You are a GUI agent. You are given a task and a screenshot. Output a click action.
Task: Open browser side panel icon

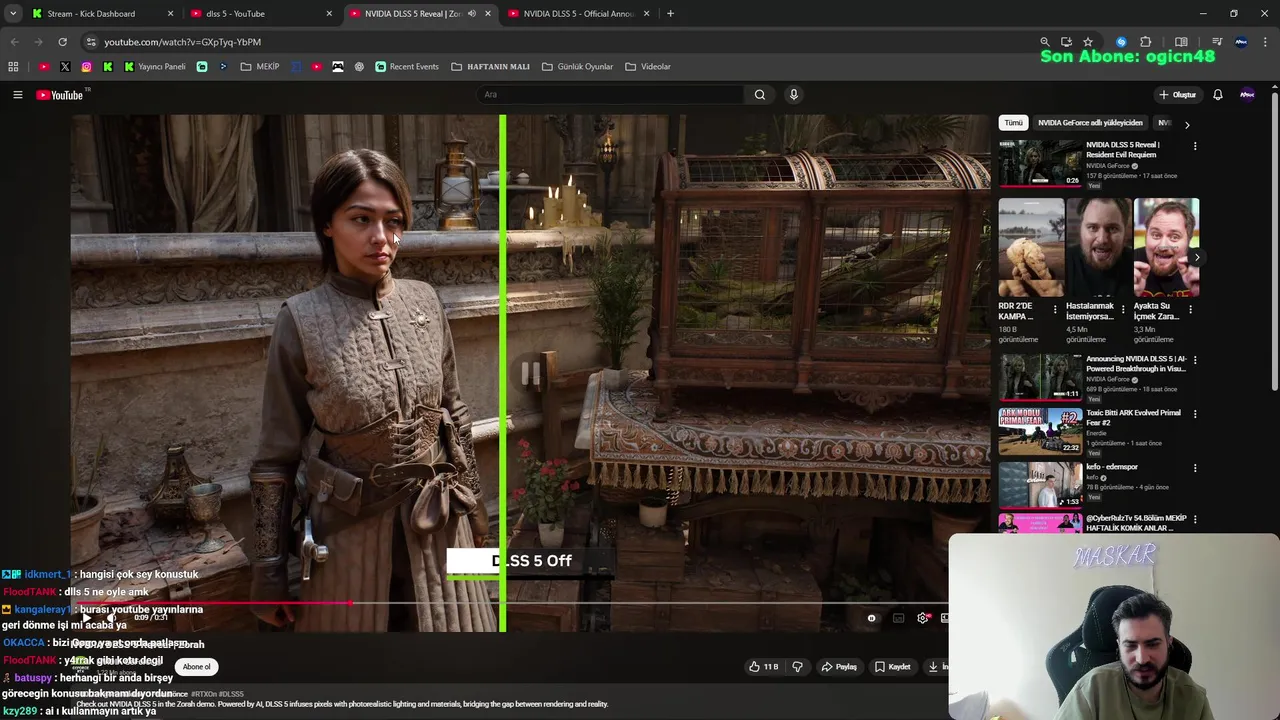[x=1181, y=42]
